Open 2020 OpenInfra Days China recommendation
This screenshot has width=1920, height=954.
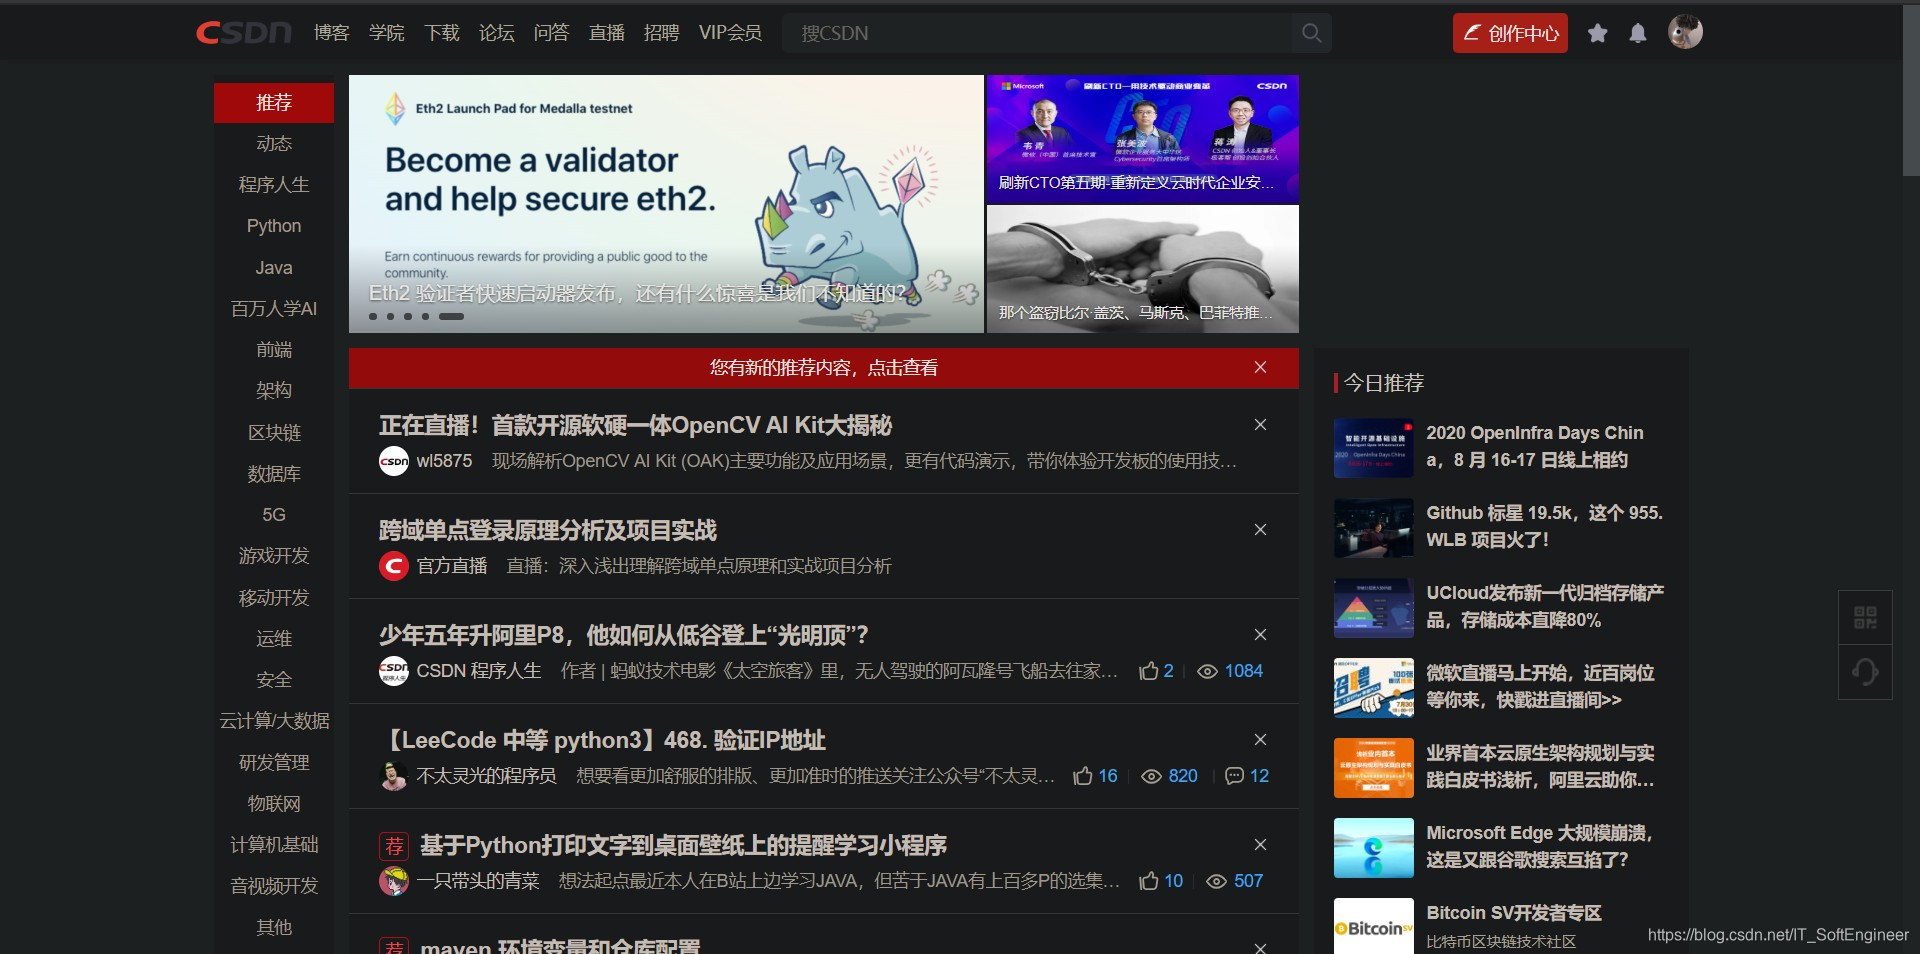point(1534,446)
